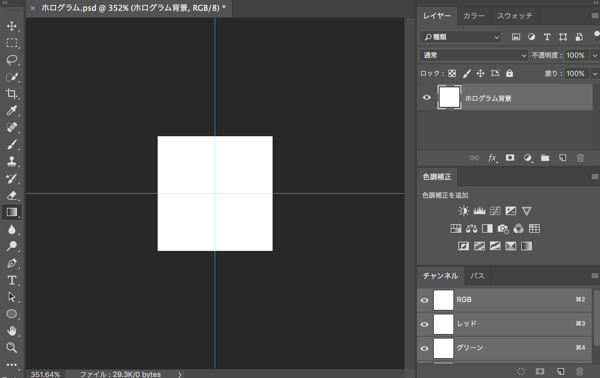Add Color Balance scales adjustment
The image size is (600, 378).
[x=471, y=228]
